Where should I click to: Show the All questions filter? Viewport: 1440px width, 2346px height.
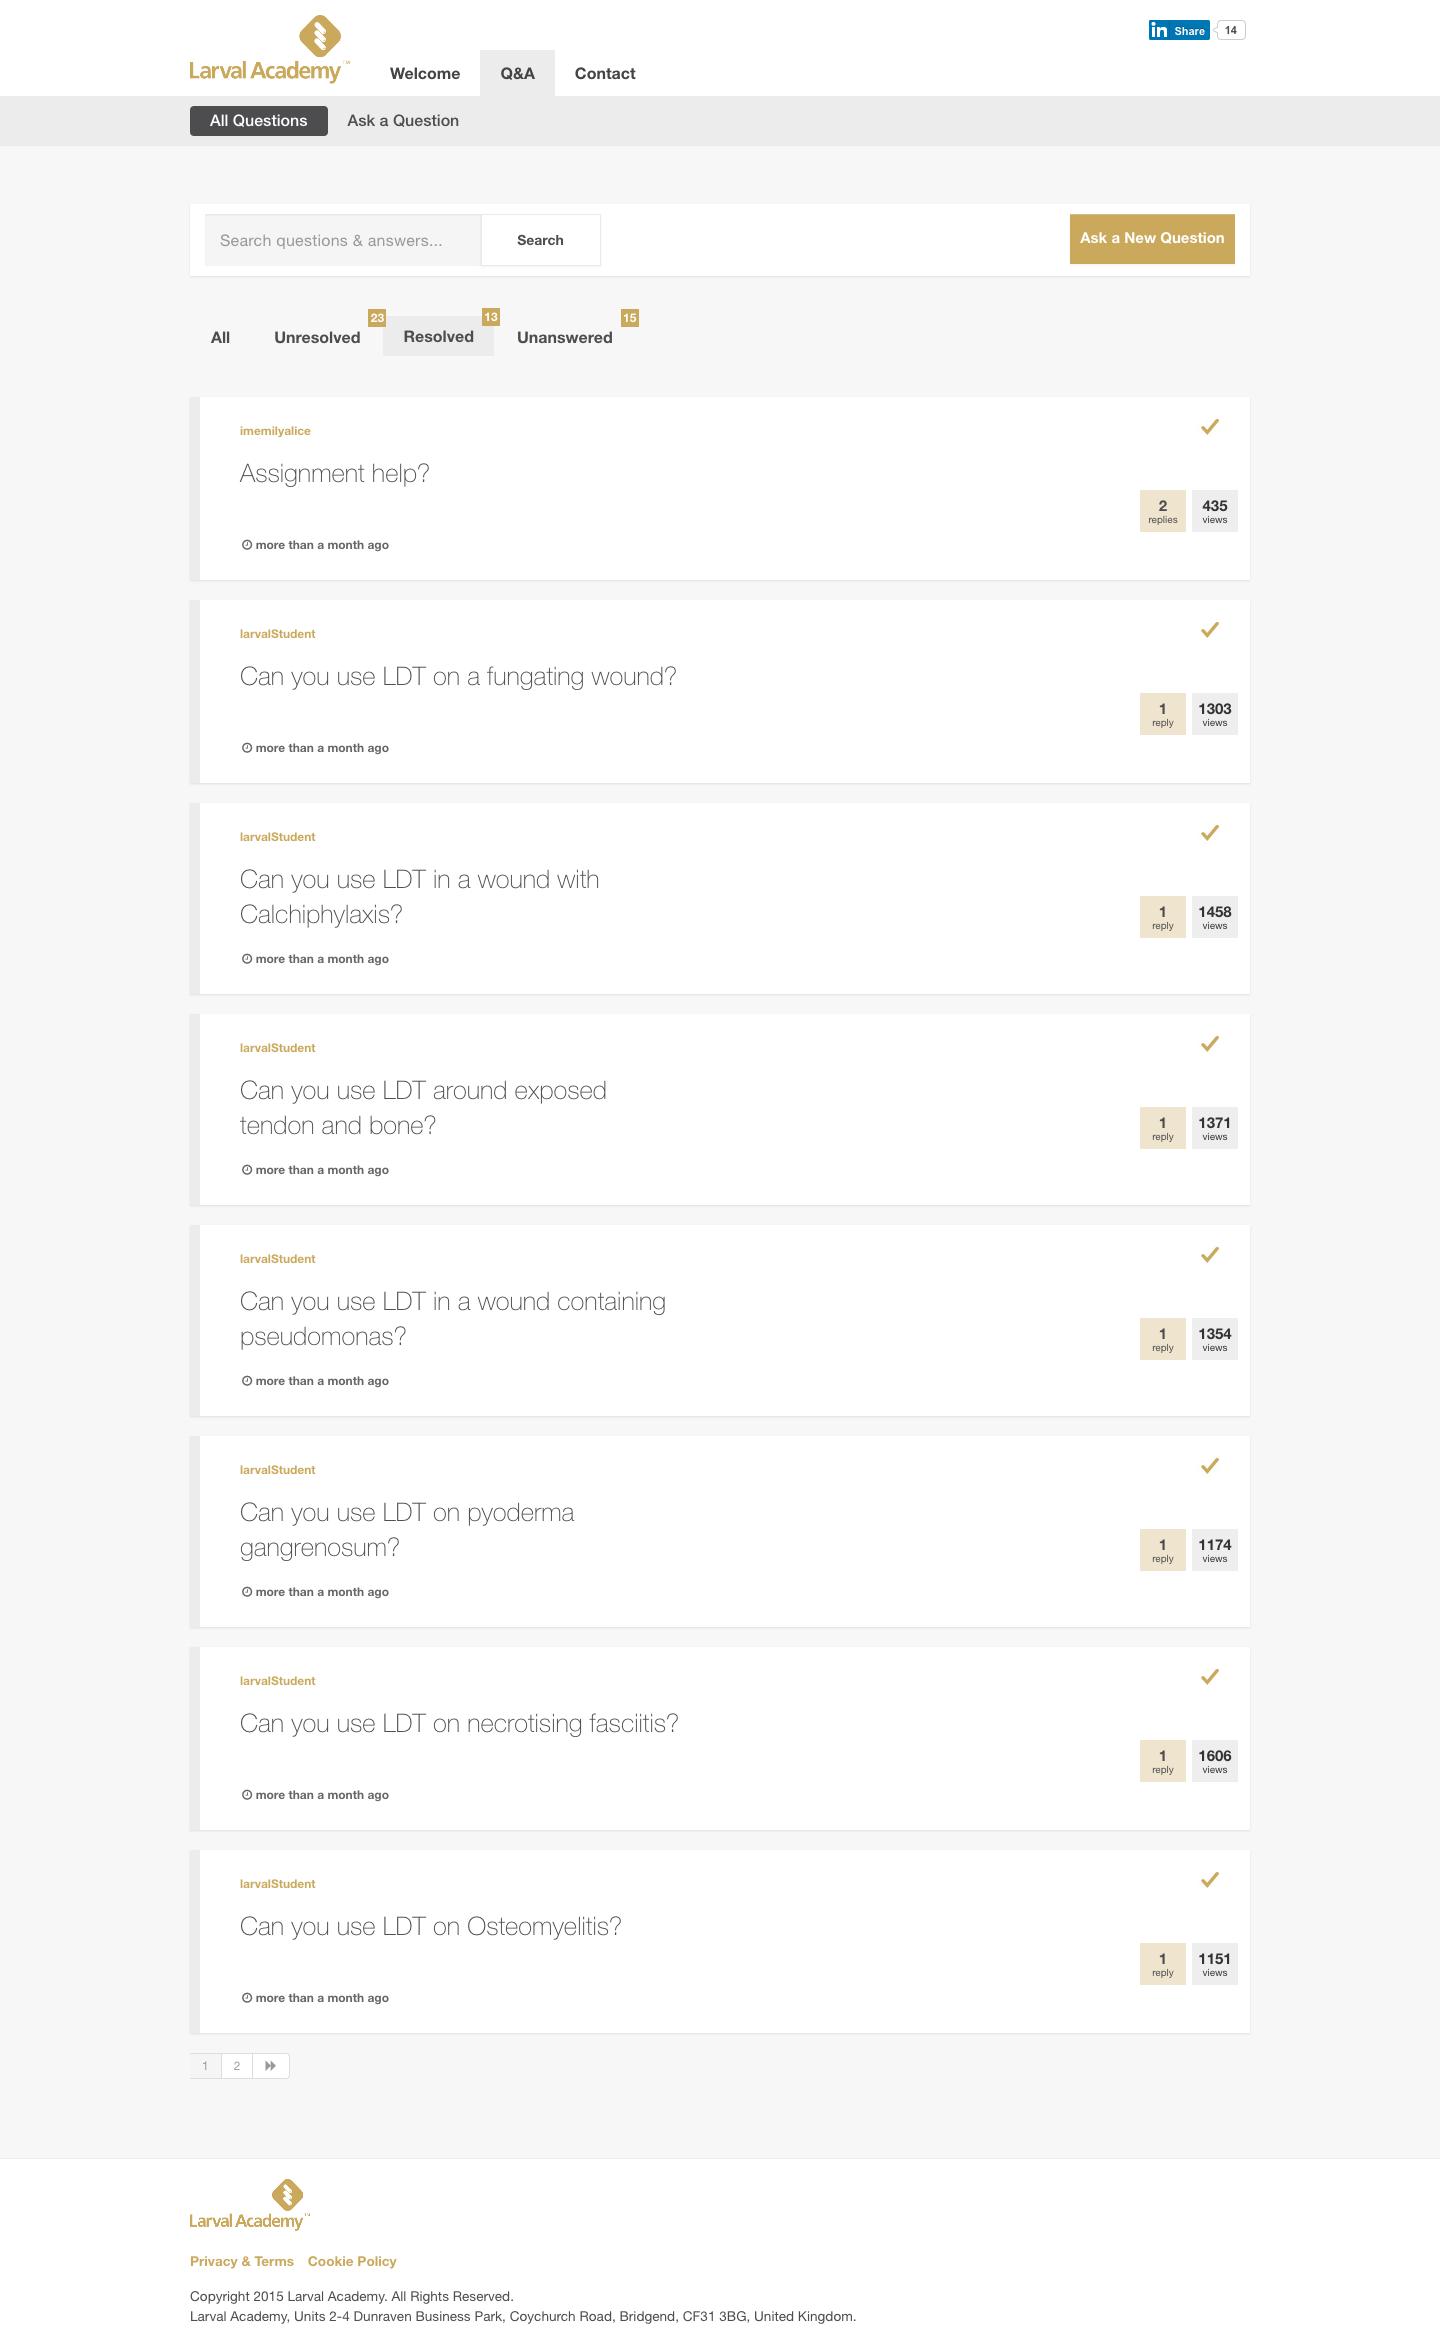pyautogui.click(x=220, y=338)
